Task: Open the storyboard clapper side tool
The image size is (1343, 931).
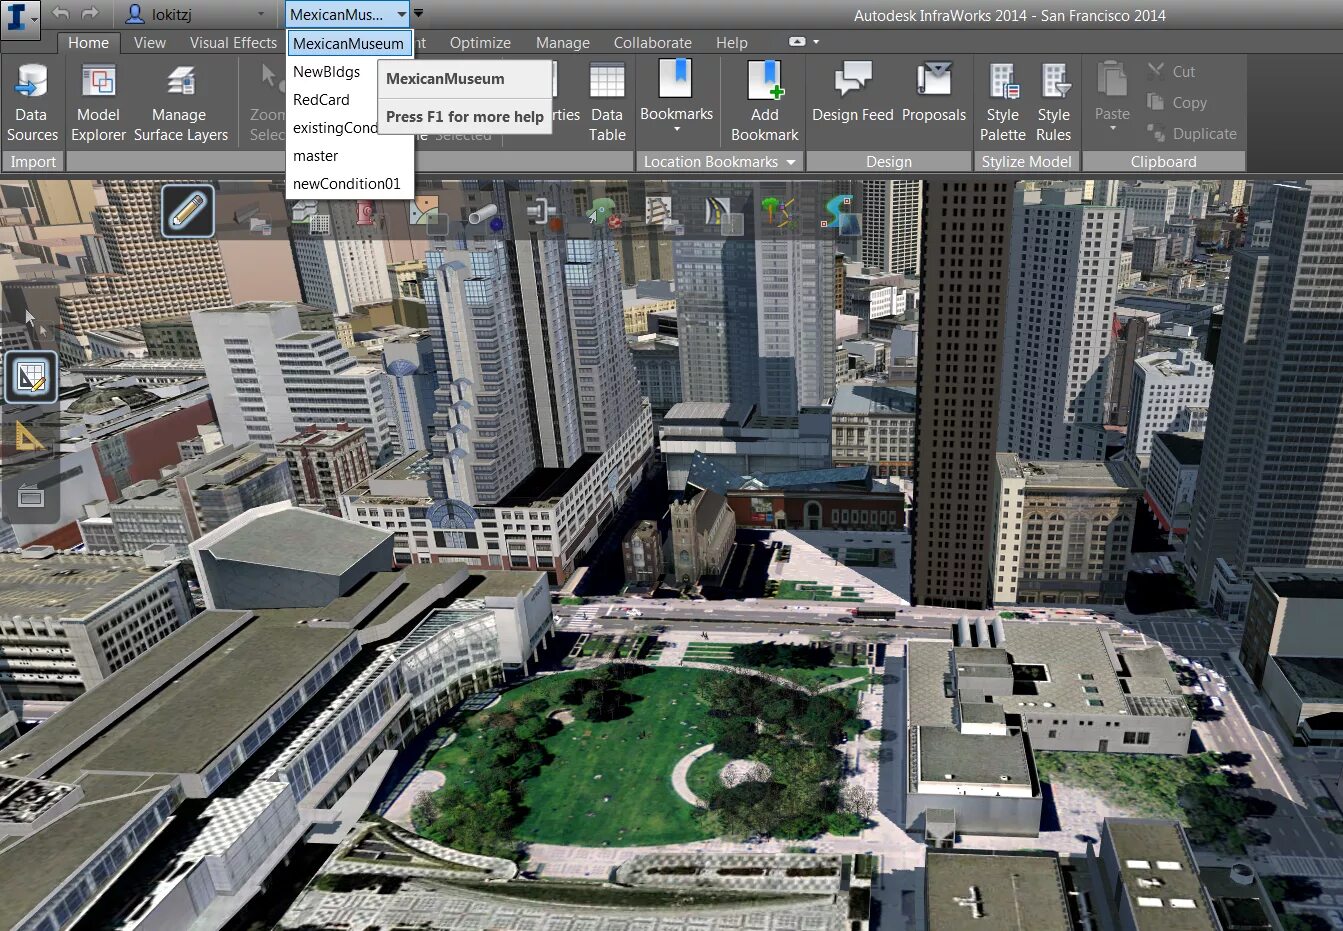Action: click(x=31, y=495)
